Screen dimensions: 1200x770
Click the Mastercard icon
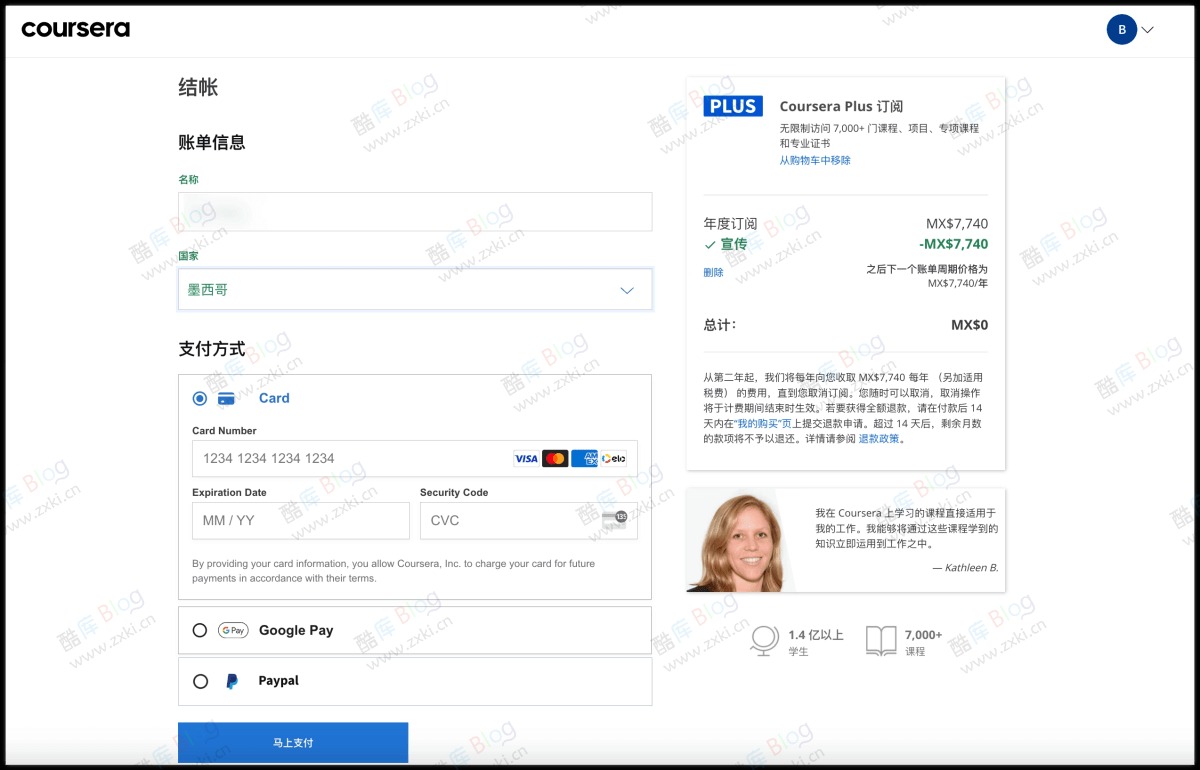(557, 458)
